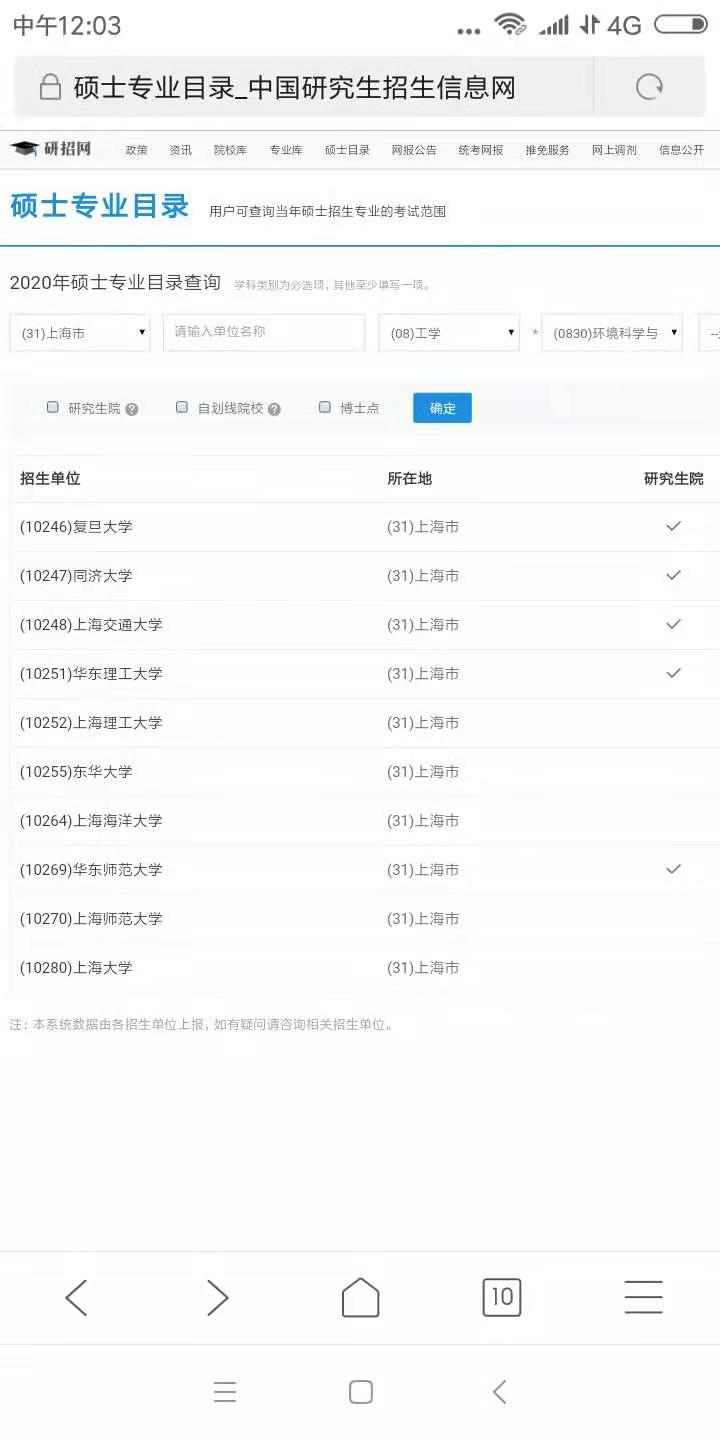Click (31)上海市 cell in 东华大学 row
Viewport: 720px width, 1440px height.
point(423,772)
